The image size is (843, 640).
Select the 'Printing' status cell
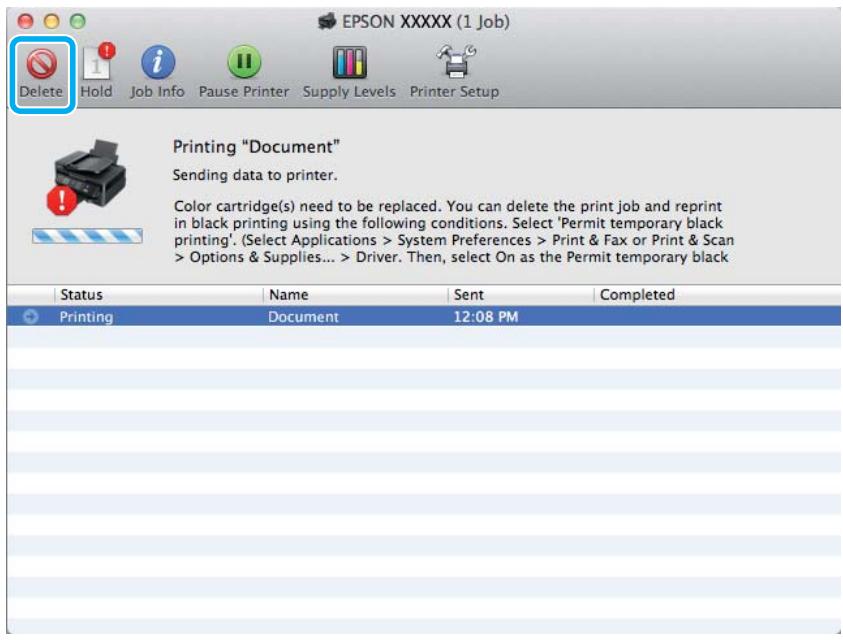pyautogui.click(x=87, y=317)
